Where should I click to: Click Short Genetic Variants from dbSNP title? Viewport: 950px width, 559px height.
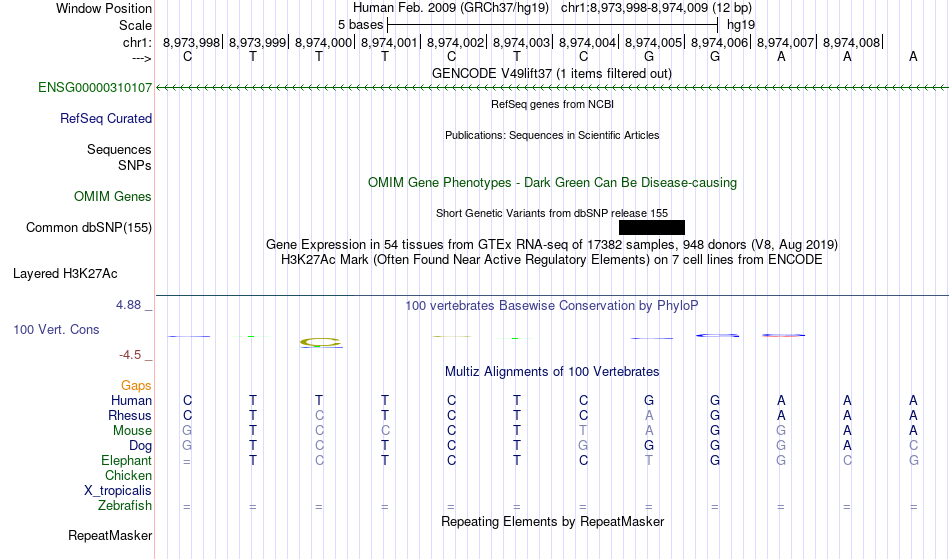click(552, 213)
